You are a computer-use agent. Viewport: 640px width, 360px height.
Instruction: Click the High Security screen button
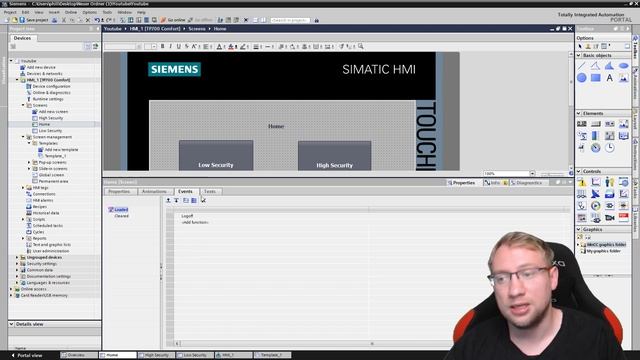pos(334,156)
